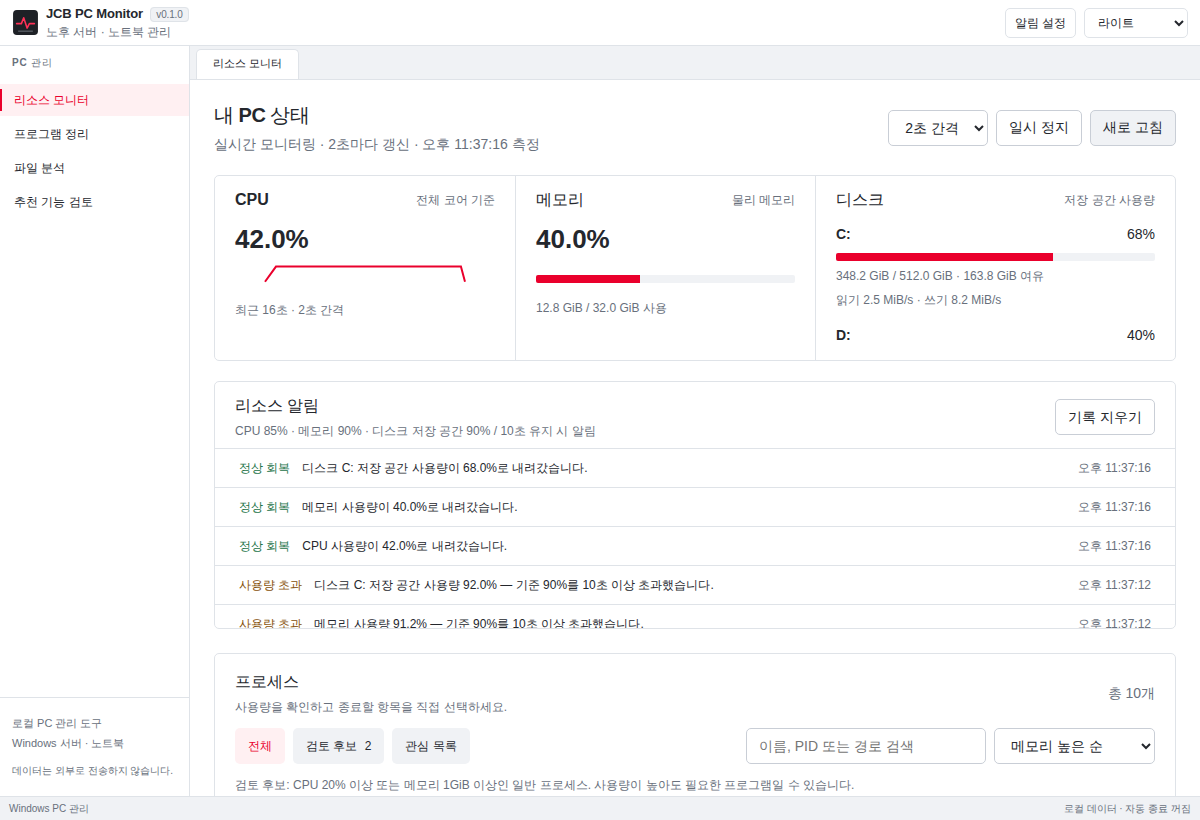Click the 리소스 알림 section heading

[x=277, y=406]
